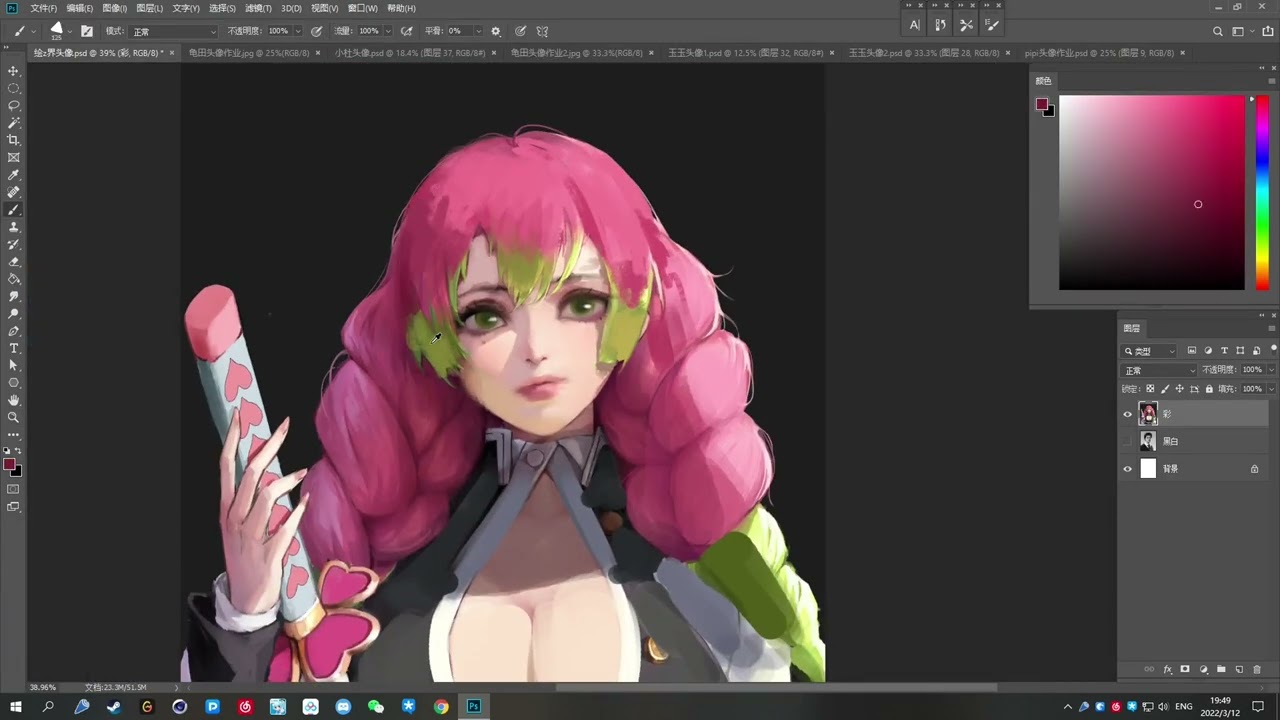
Task: Select the Clone Stamp tool
Action: pos(14,227)
